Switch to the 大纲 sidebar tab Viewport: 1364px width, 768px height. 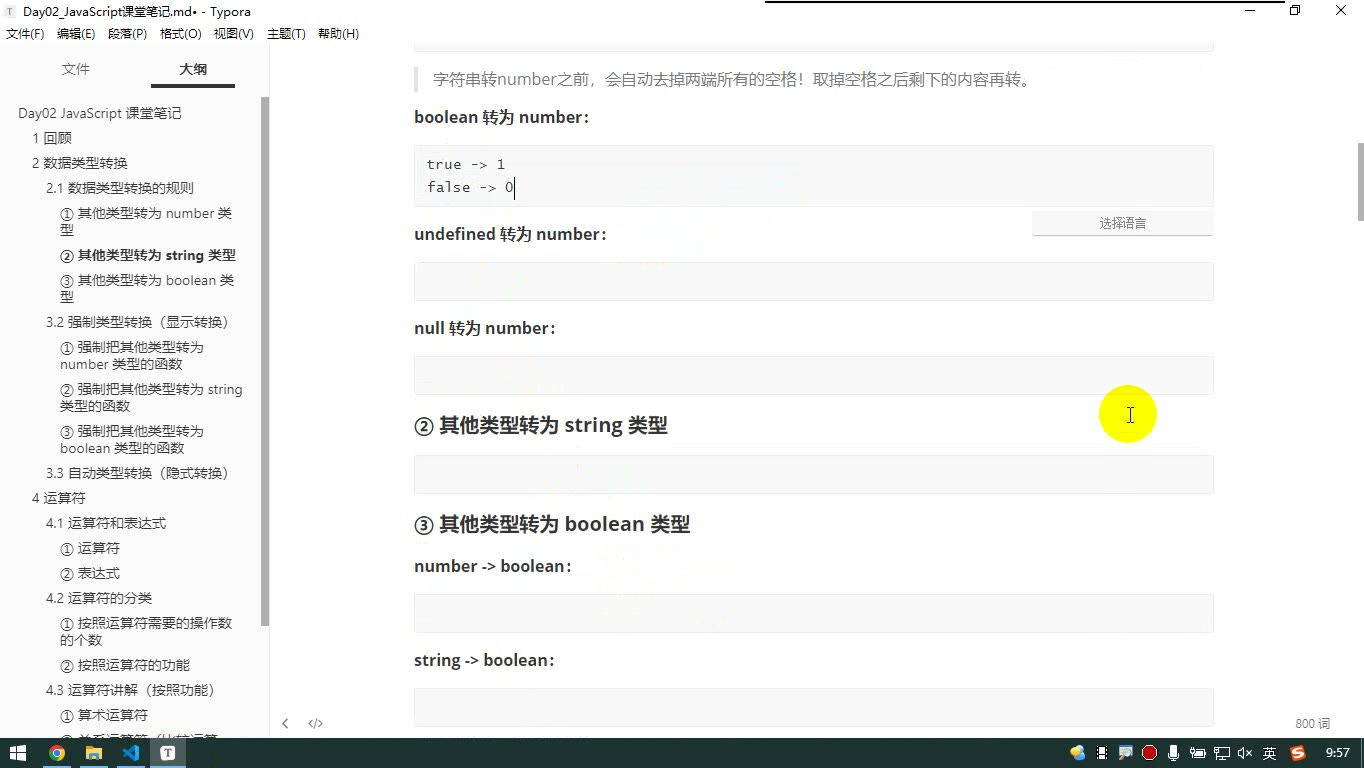[193, 69]
